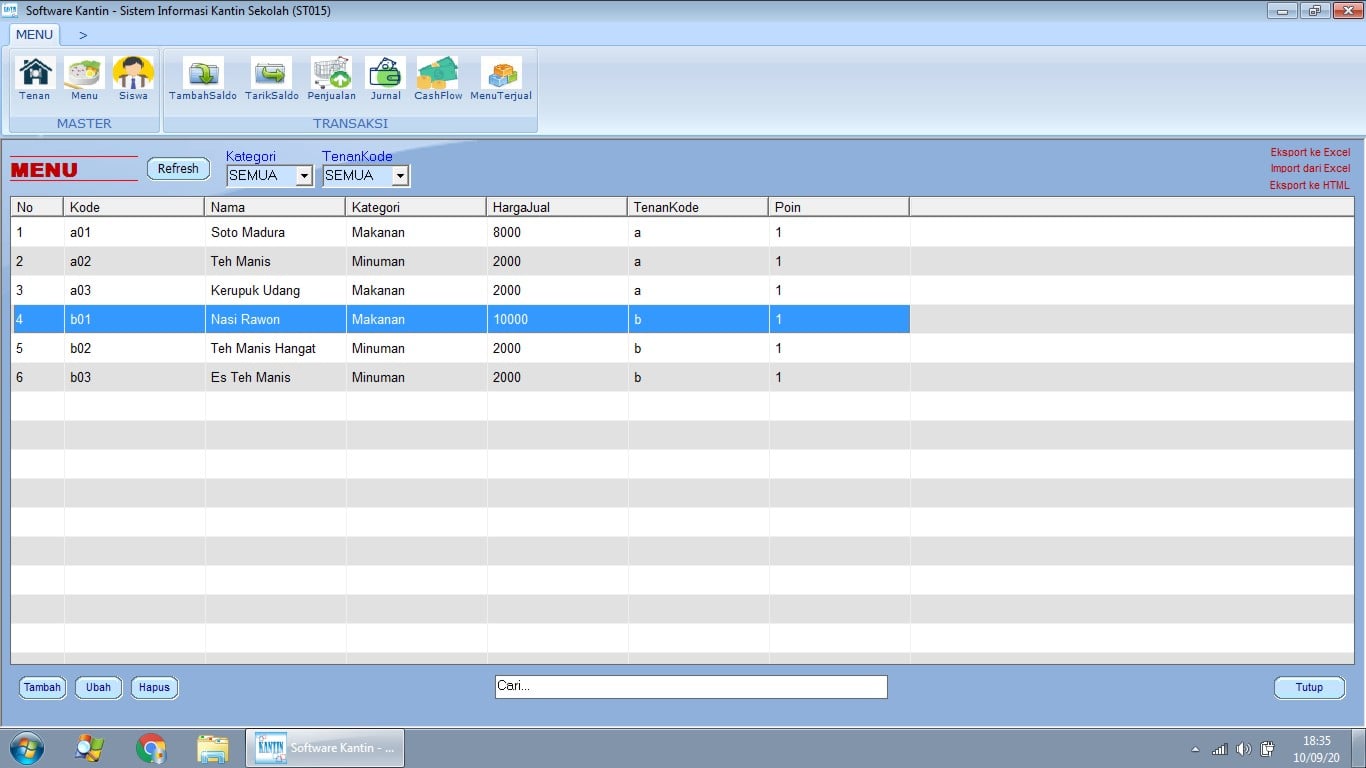
Task: Click the Eksport ke HTML link
Action: click(1309, 185)
